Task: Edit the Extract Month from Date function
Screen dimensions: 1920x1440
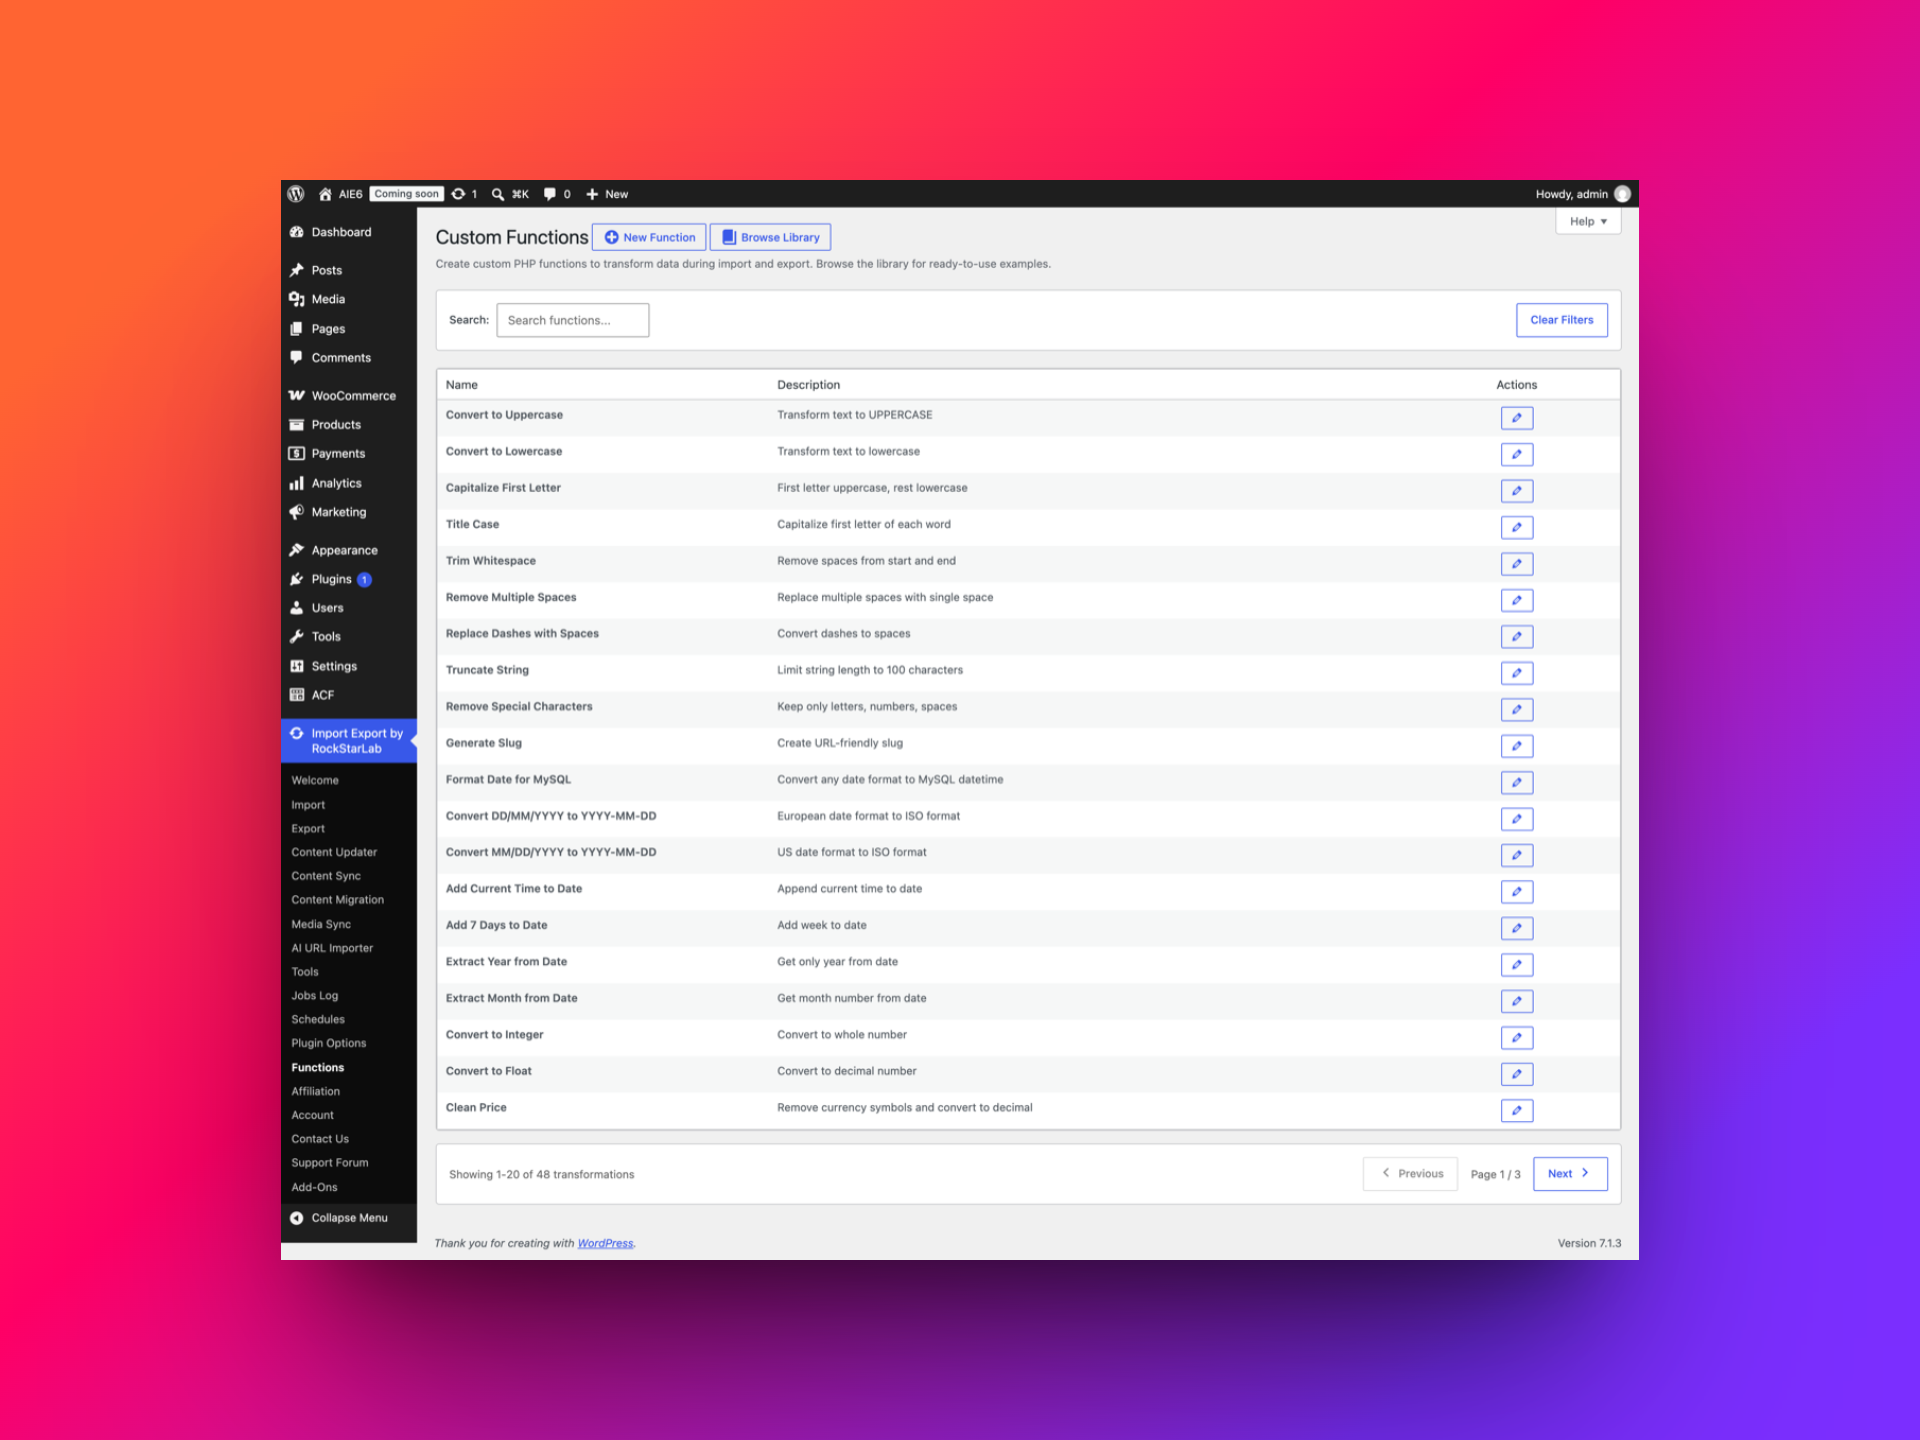Action: point(1516,1001)
